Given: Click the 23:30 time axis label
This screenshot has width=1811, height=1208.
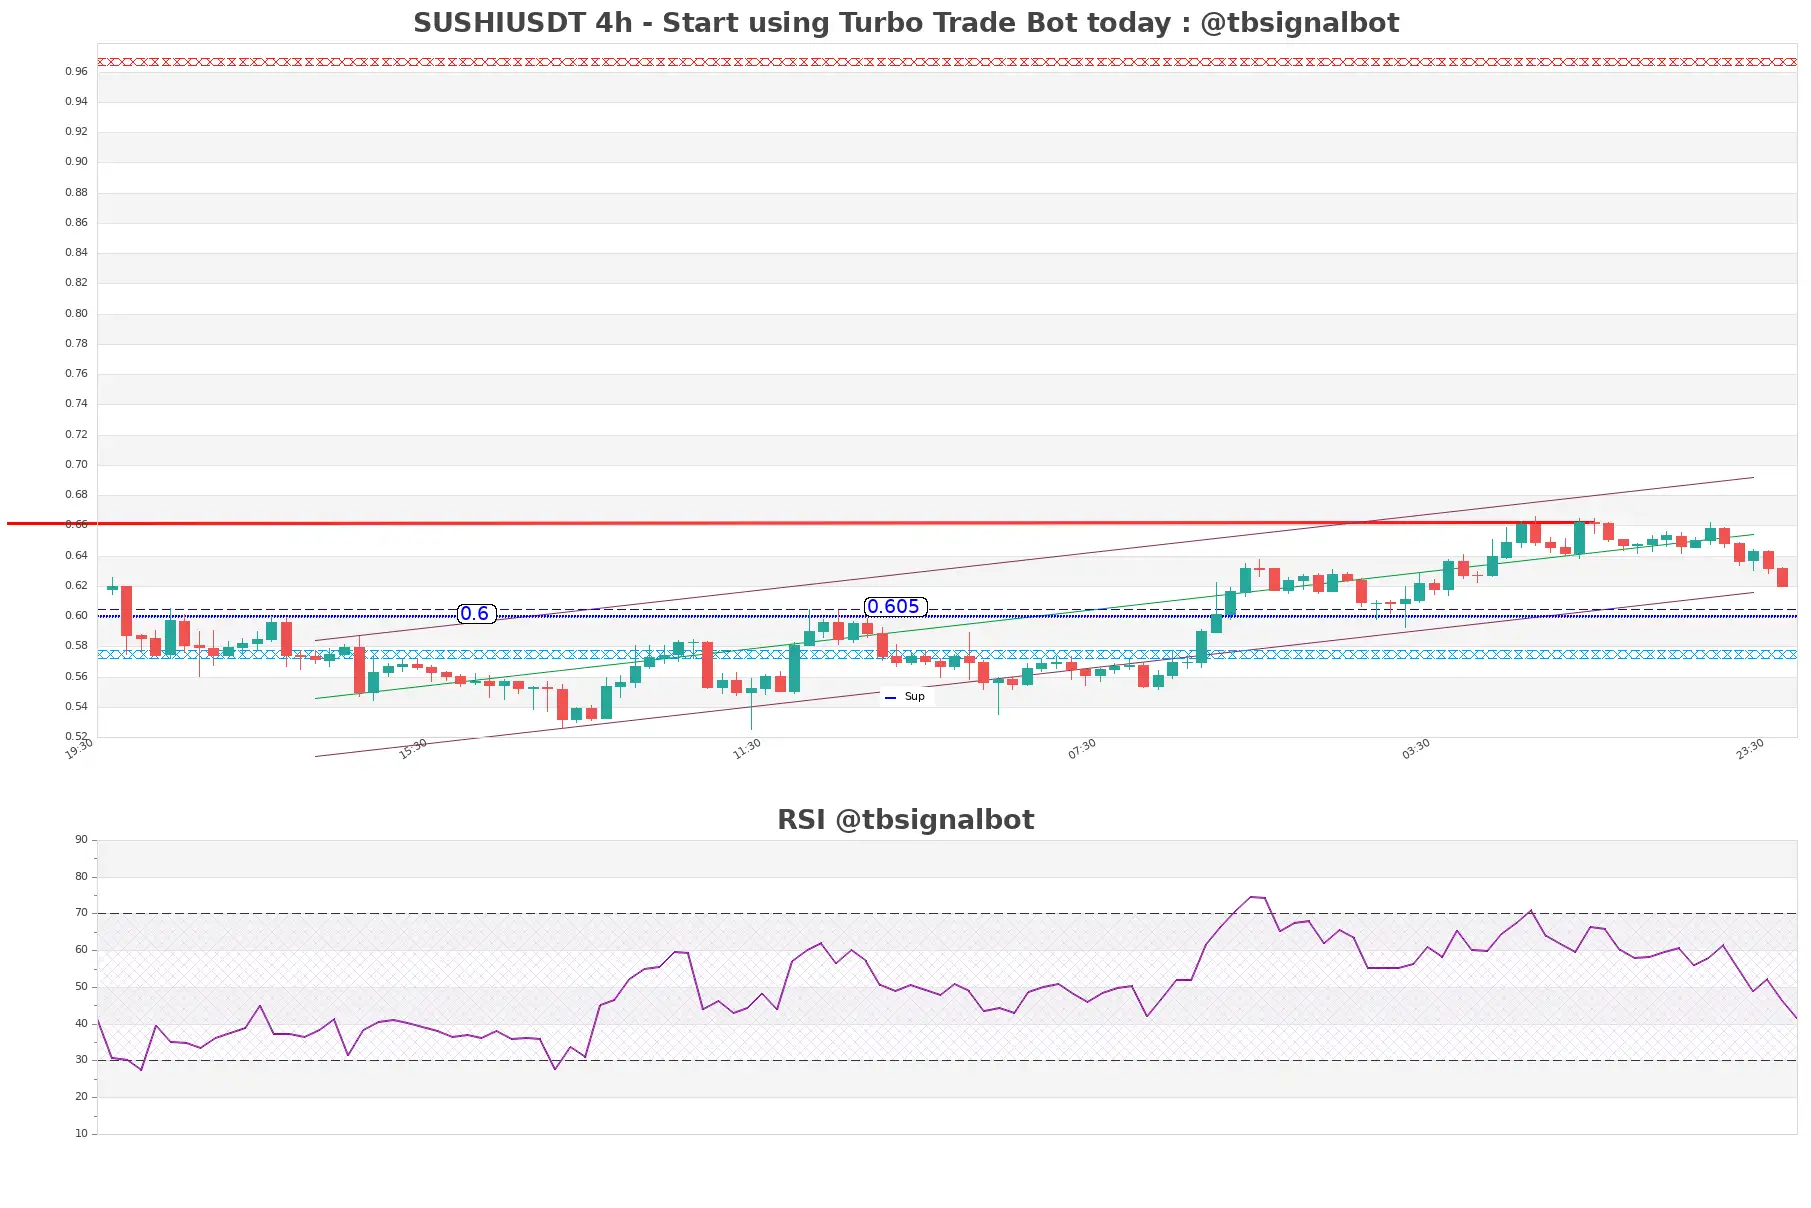Looking at the screenshot, I should [x=1750, y=749].
